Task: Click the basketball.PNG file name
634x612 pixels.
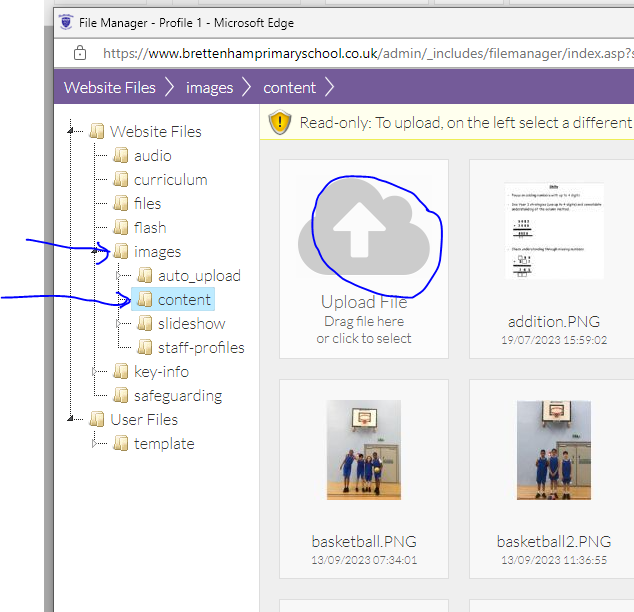Action: (x=364, y=542)
